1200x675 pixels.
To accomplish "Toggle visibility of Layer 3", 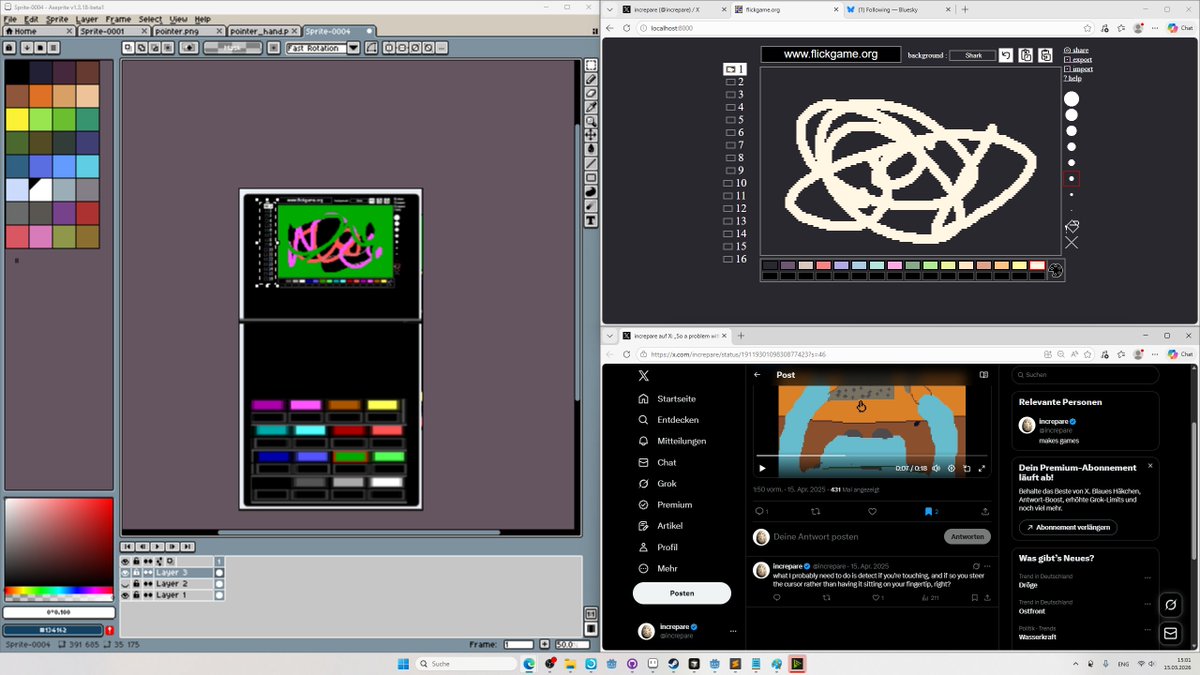I will click(126, 572).
